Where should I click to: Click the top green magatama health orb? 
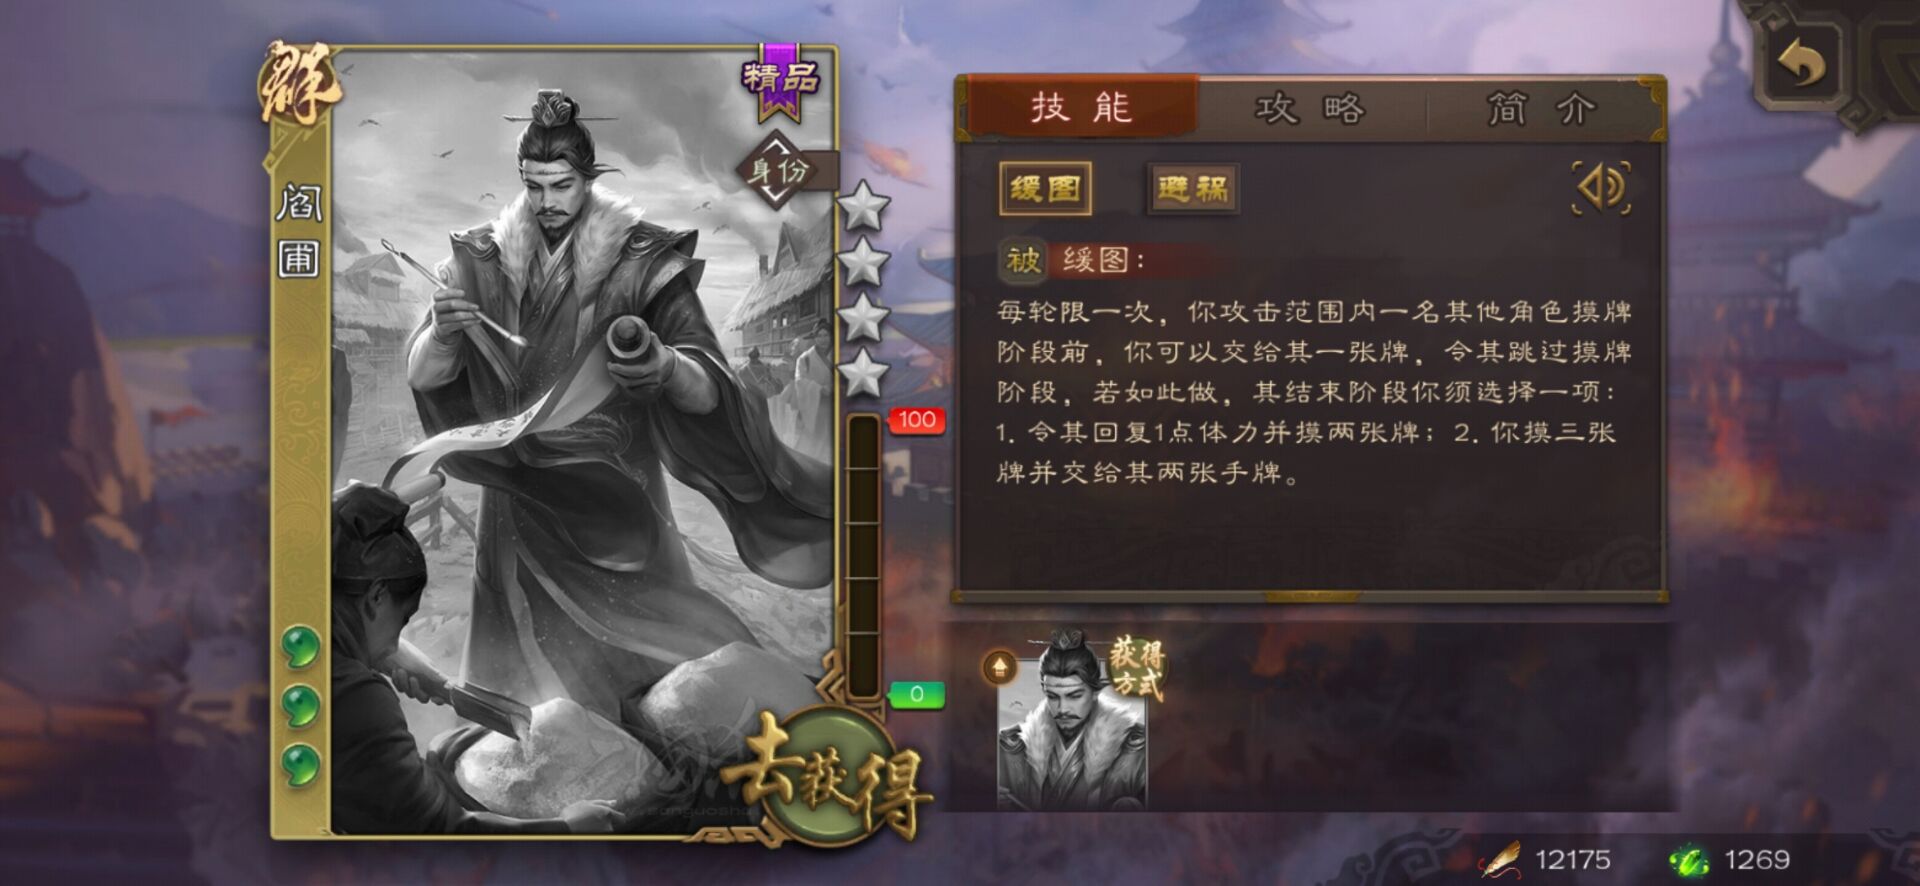300,647
